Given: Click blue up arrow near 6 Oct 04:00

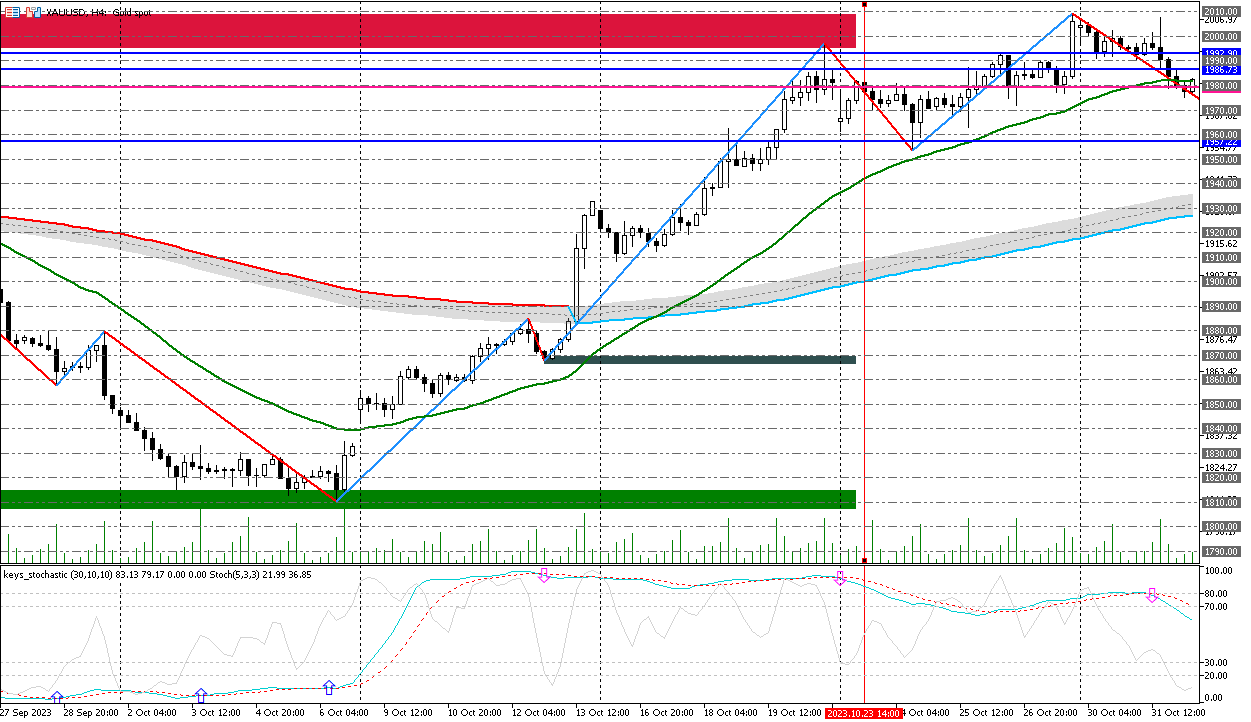Looking at the screenshot, I should click(329, 688).
